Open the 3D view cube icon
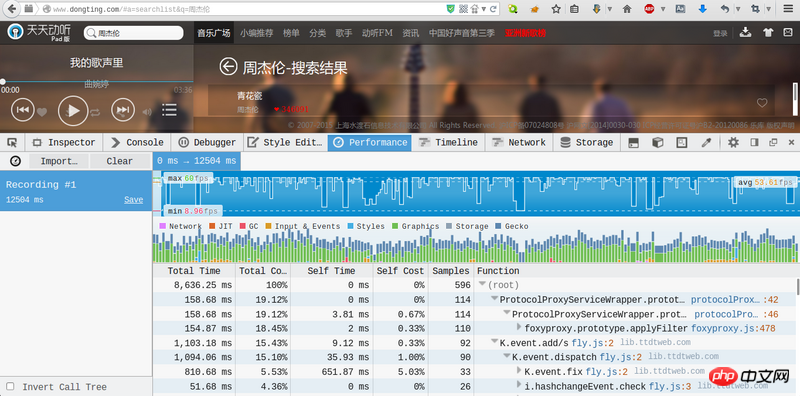The height and width of the screenshot is (396, 800). [x=658, y=143]
